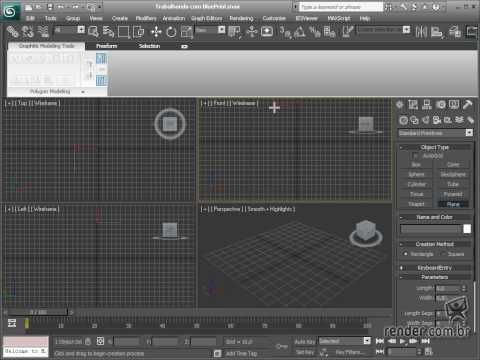Image resolution: width=480 pixels, height=360 pixels.
Task: Click the Bind to Space Warp tool
Action: (x=43, y=32)
